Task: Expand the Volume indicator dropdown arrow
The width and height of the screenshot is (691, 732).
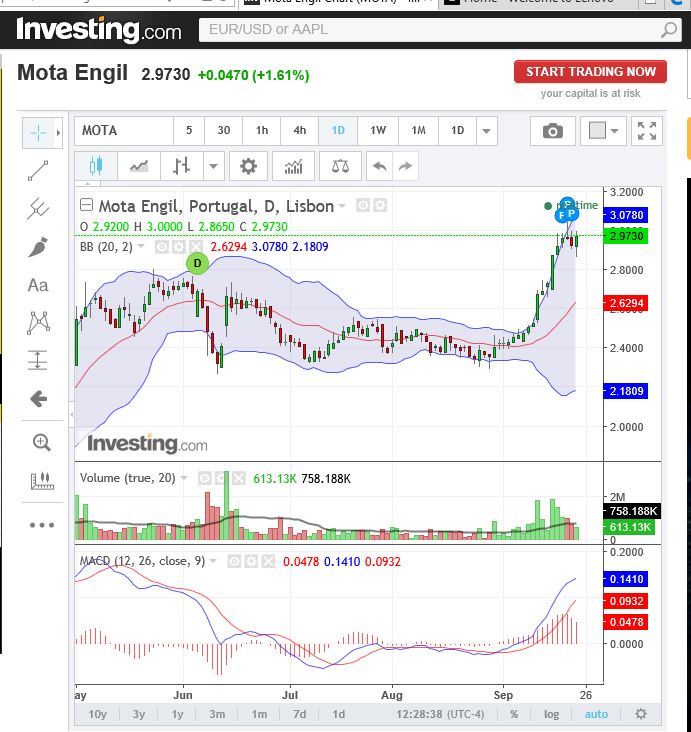Action: [184, 478]
